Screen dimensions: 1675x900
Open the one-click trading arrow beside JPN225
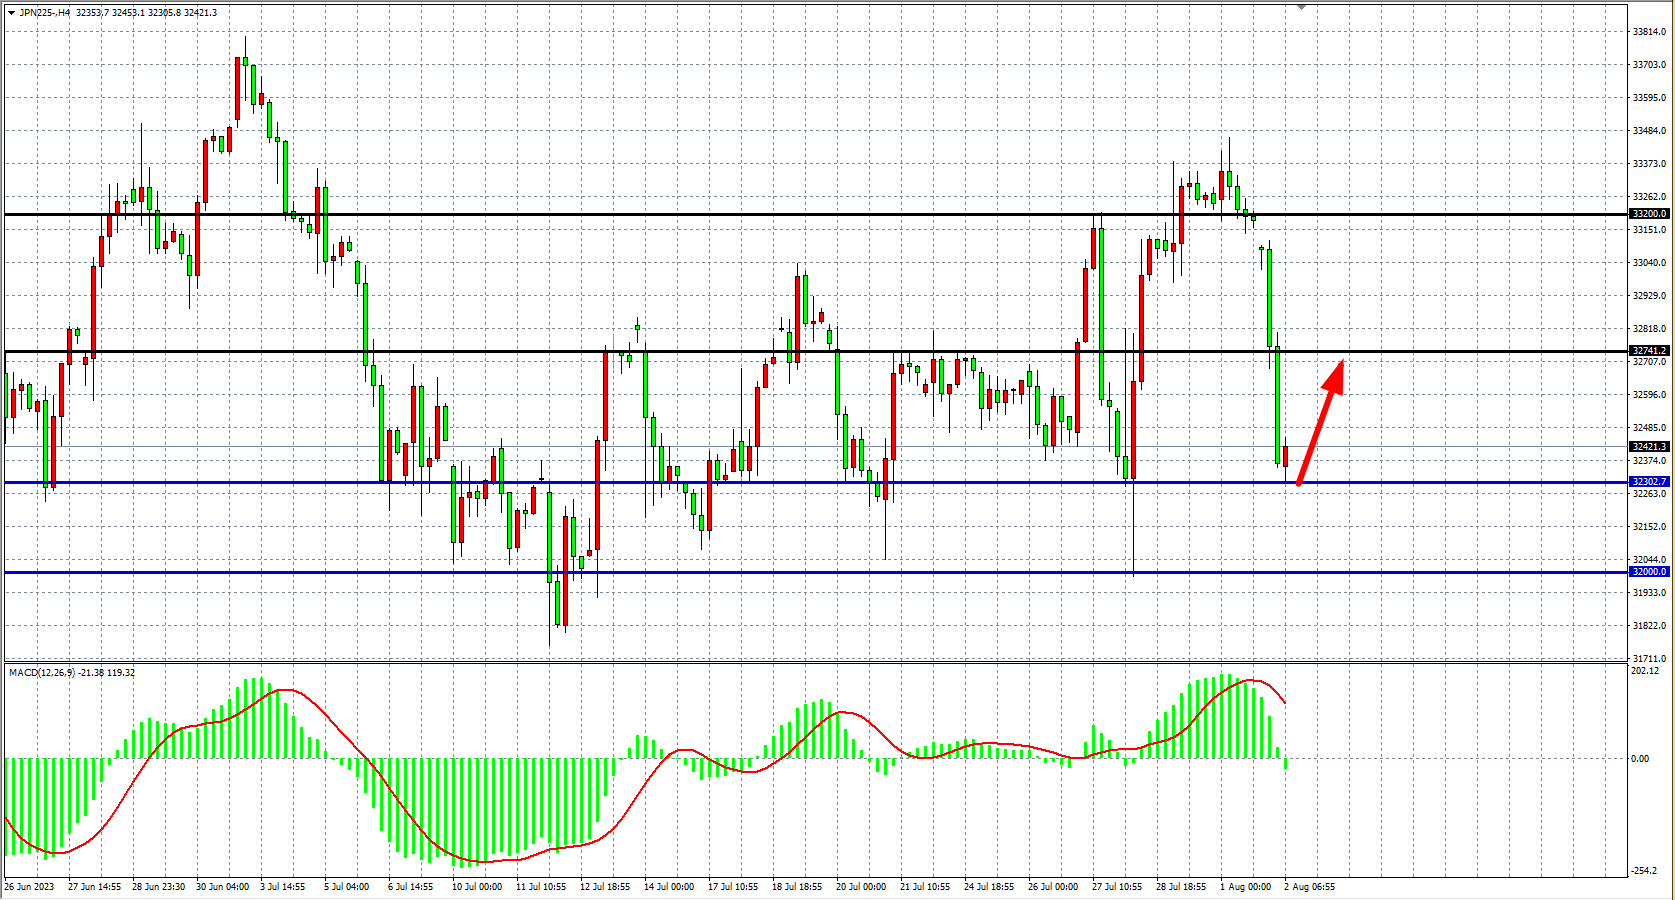(11, 13)
